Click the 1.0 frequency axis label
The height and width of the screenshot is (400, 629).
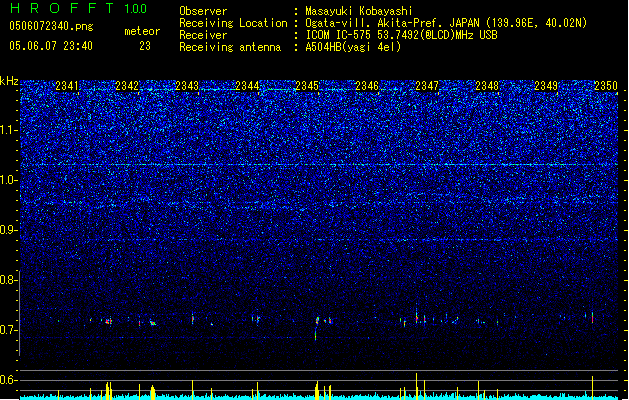tap(9, 180)
